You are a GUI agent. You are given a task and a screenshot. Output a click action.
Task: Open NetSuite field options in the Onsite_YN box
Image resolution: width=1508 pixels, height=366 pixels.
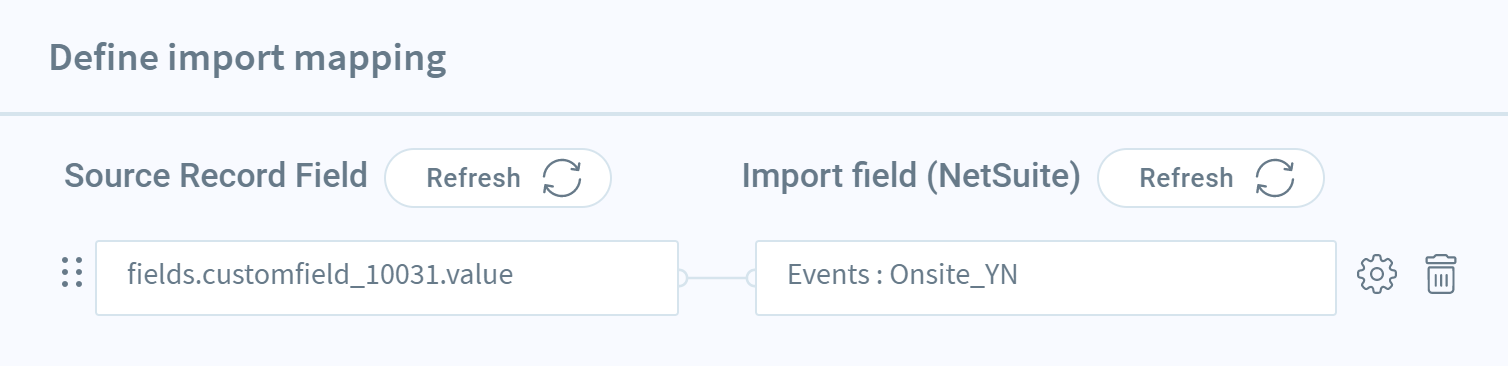click(1046, 278)
